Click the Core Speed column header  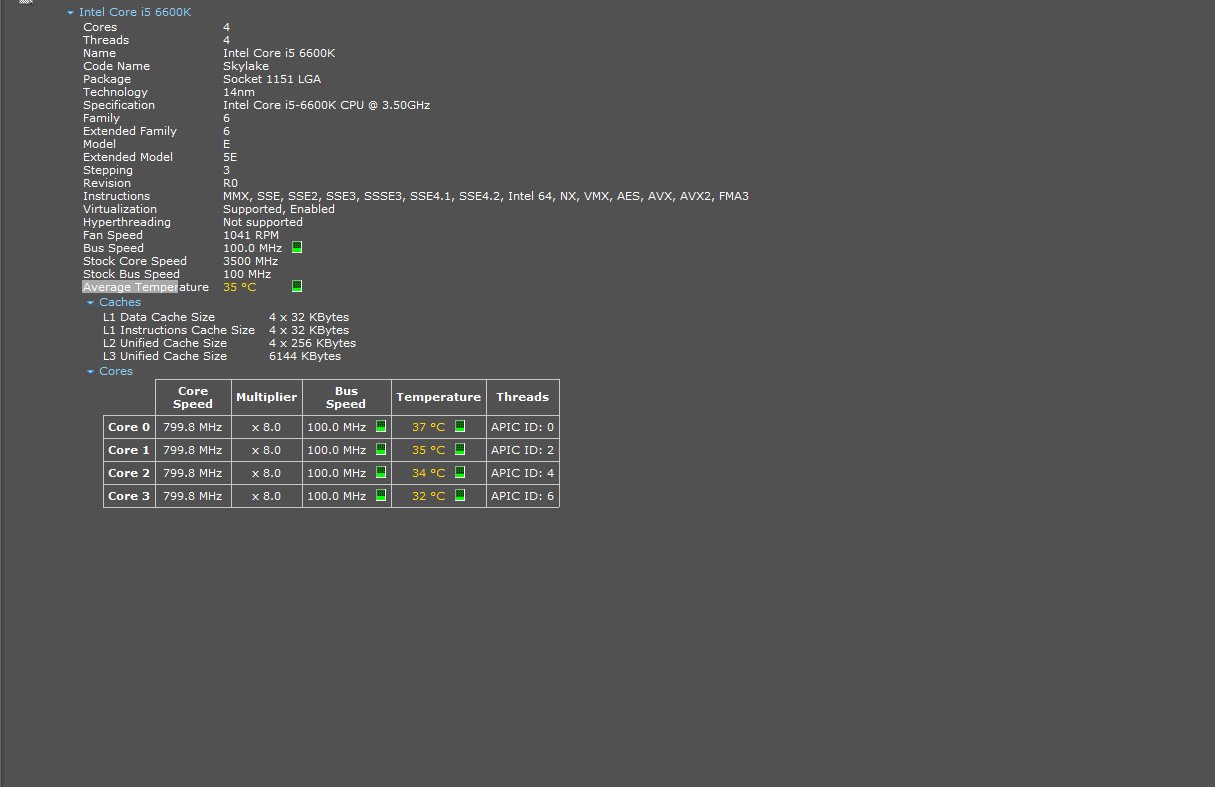(x=193, y=397)
